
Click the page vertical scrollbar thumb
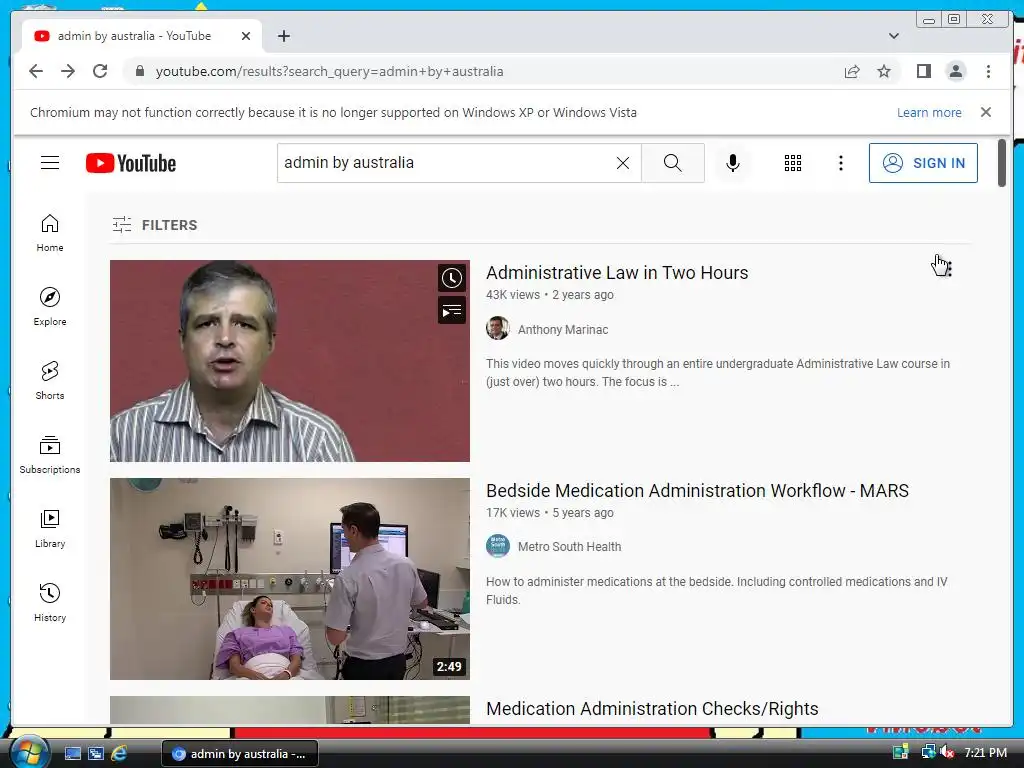tap(1002, 163)
